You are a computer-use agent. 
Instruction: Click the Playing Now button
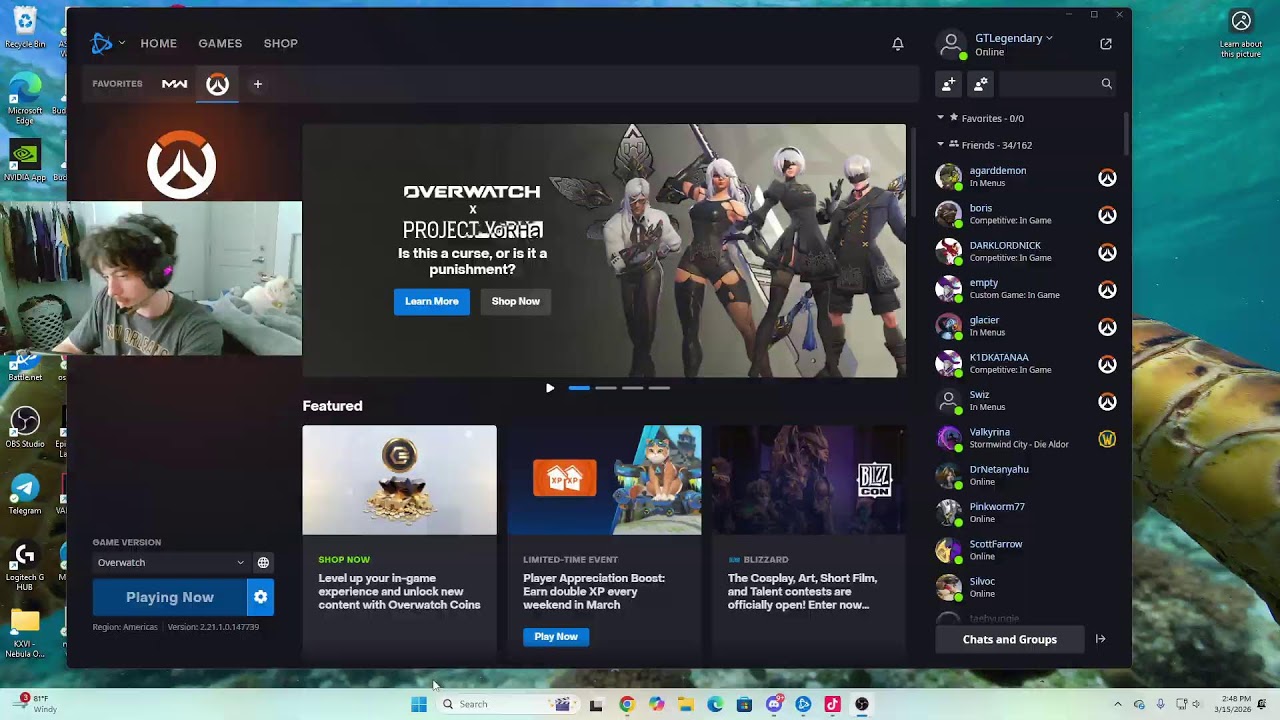[x=170, y=597]
